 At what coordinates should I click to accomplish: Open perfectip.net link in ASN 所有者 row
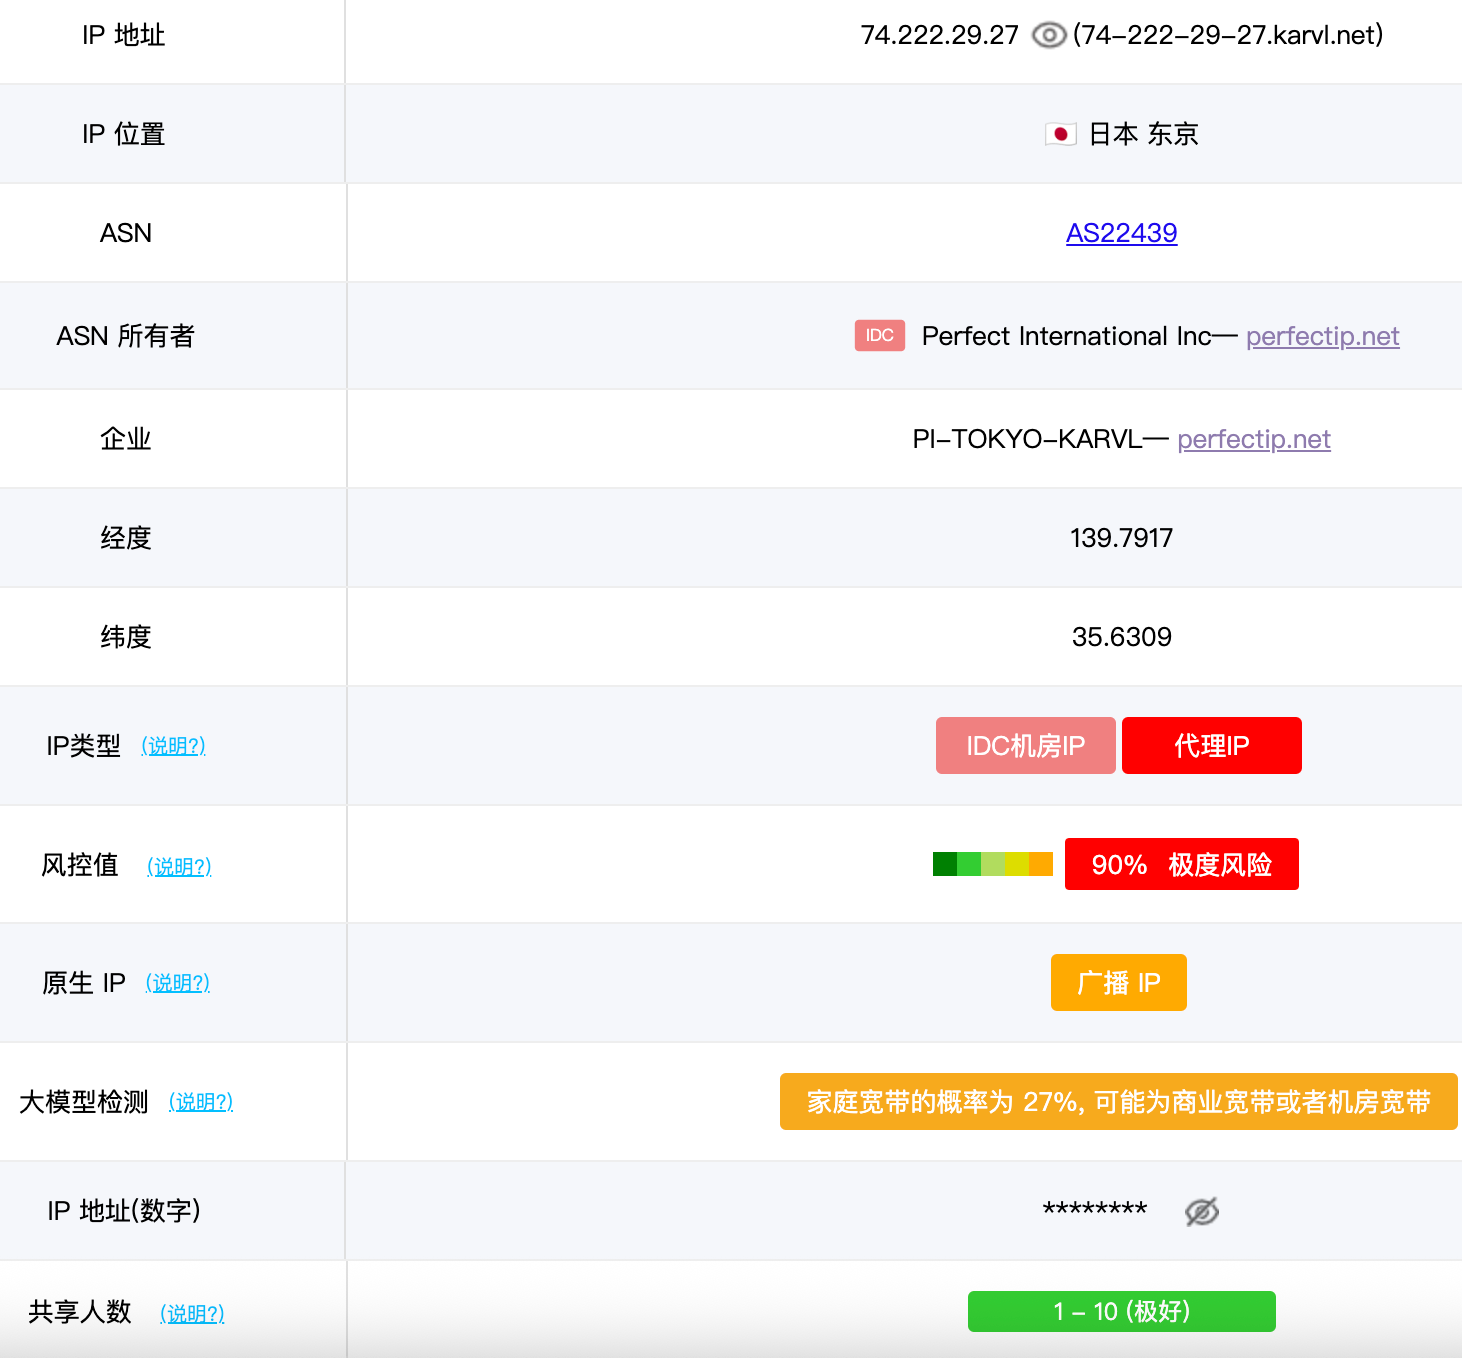1322,336
